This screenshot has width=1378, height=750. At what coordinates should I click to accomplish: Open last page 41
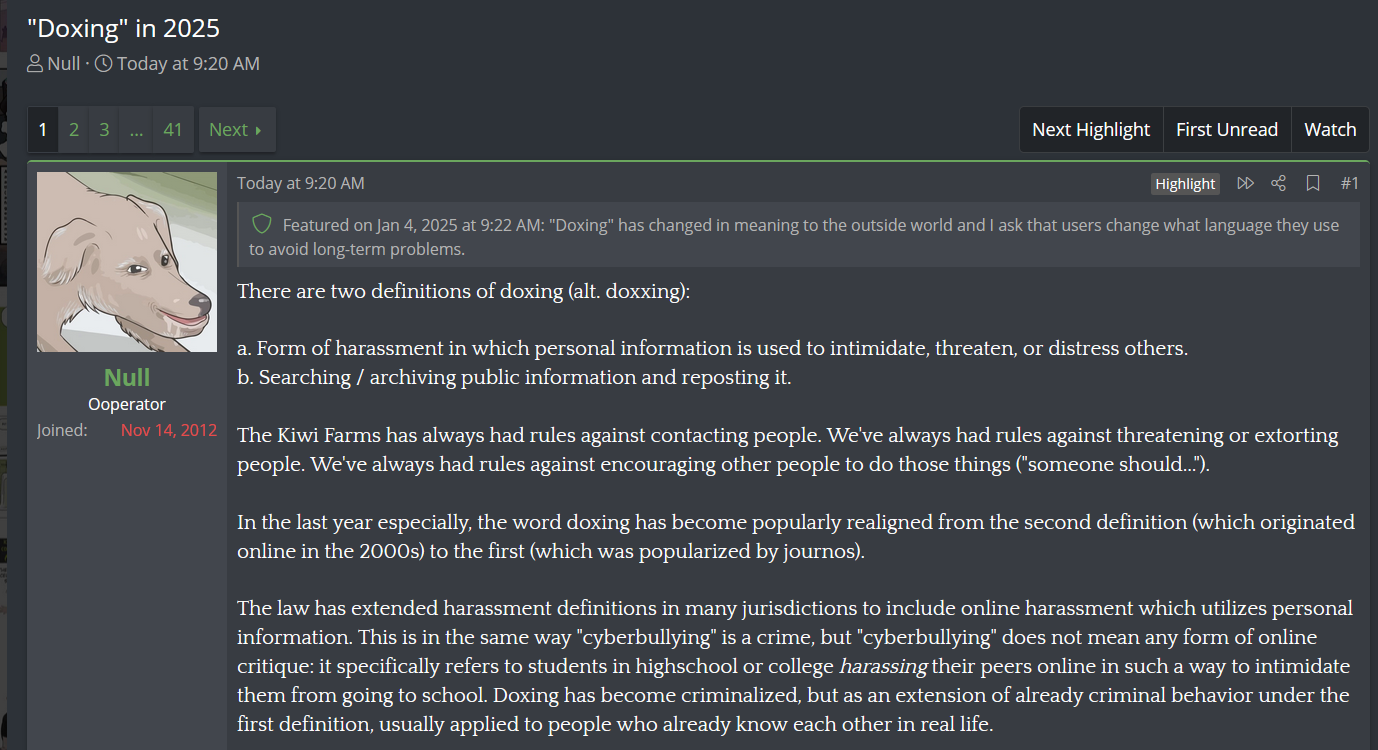(x=173, y=130)
